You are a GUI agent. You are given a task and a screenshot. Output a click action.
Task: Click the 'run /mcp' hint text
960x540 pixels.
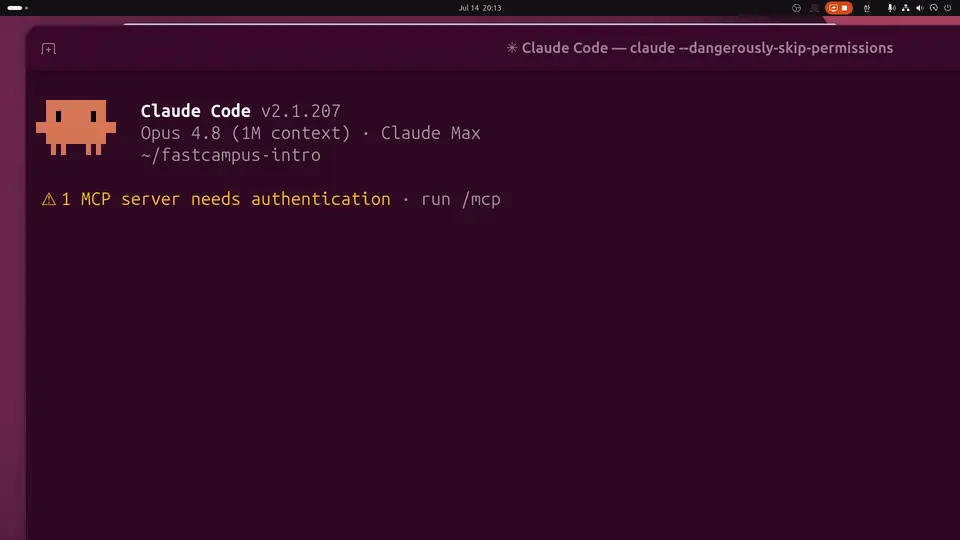coord(461,200)
